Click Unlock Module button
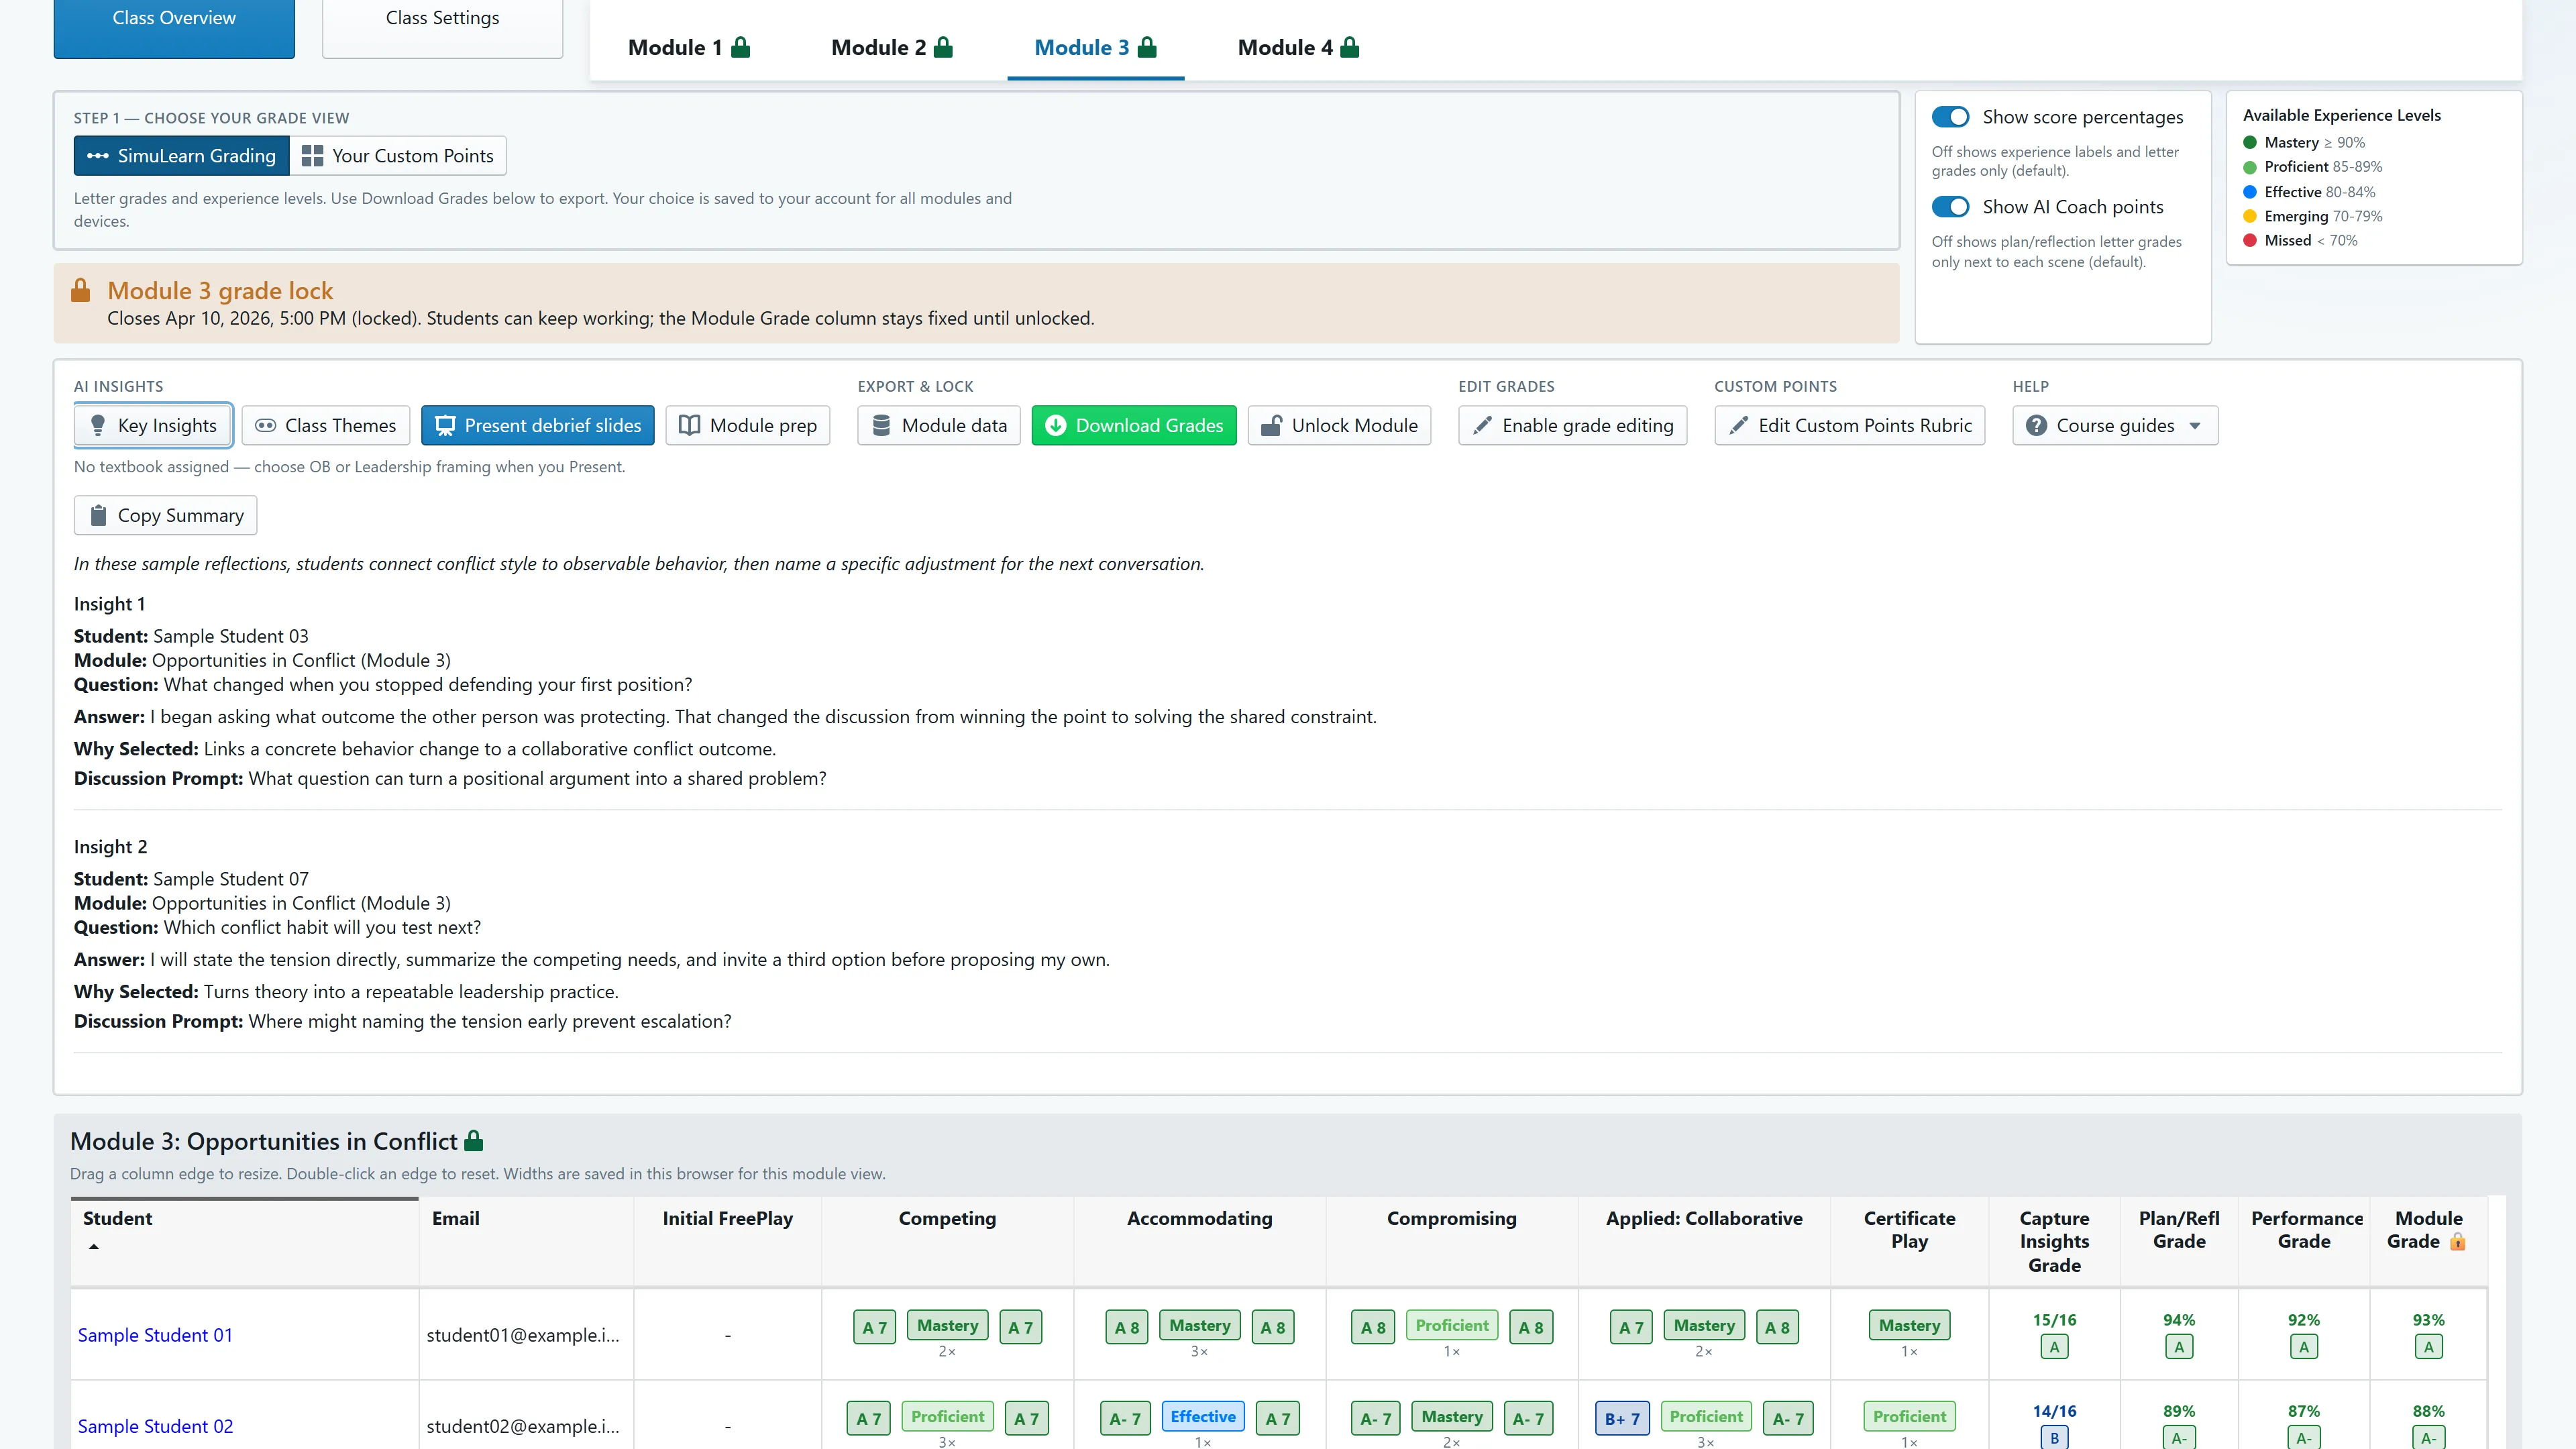 point(1339,425)
